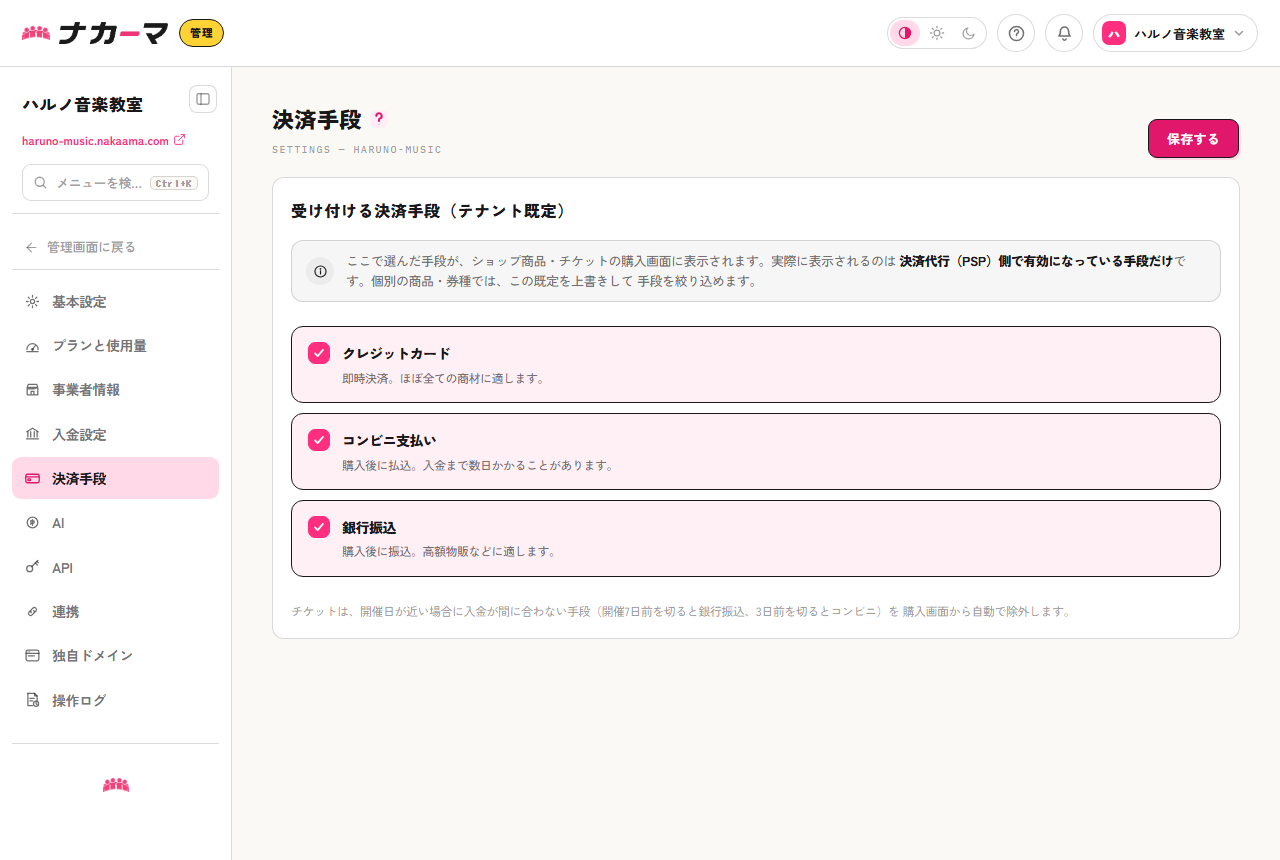Screen dimensions: 1280x860
Task: Click the back arrow icon in sidebar
Action: point(31,247)
